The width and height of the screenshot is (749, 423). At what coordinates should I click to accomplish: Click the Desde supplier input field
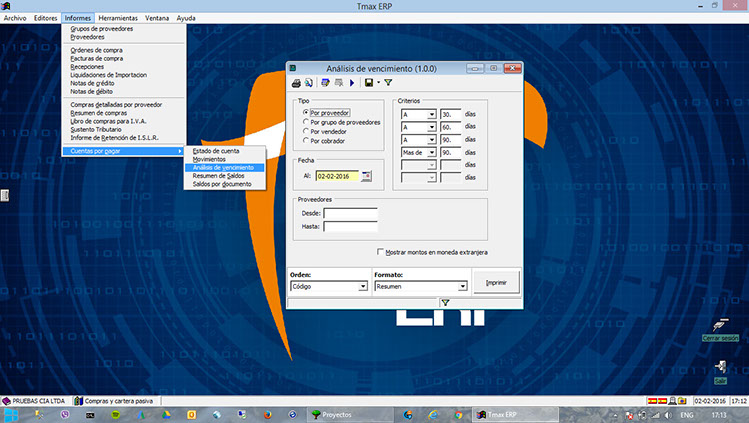click(350, 213)
